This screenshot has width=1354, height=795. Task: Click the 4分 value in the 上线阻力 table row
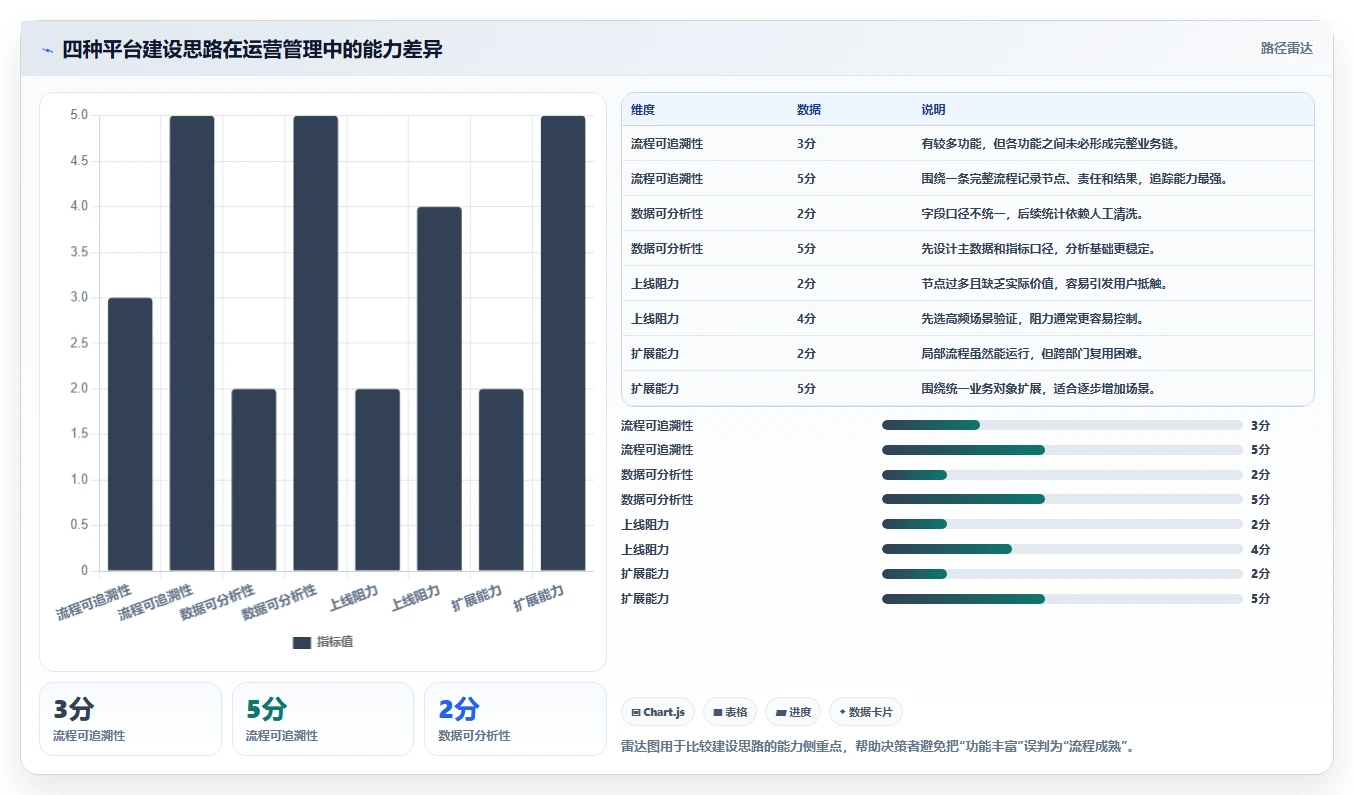806,319
